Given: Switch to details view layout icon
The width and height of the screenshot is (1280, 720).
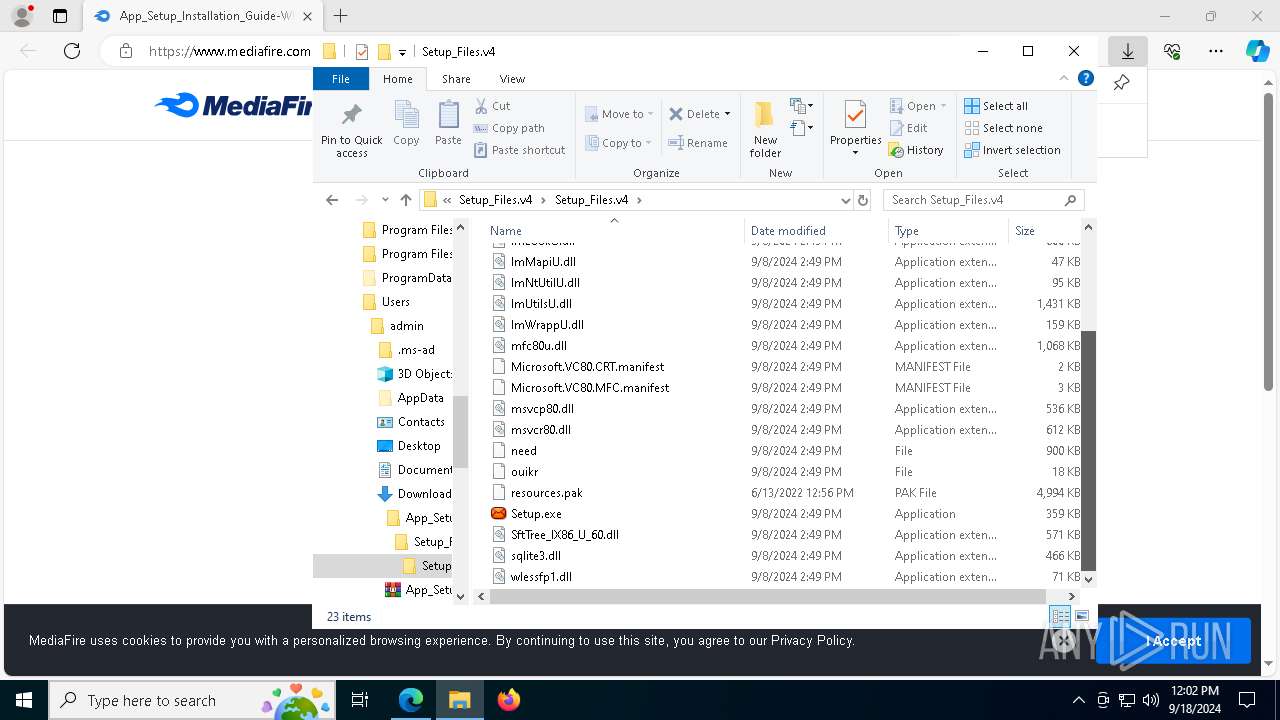Looking at the screenshot, I should click(x=1060, y=616).
